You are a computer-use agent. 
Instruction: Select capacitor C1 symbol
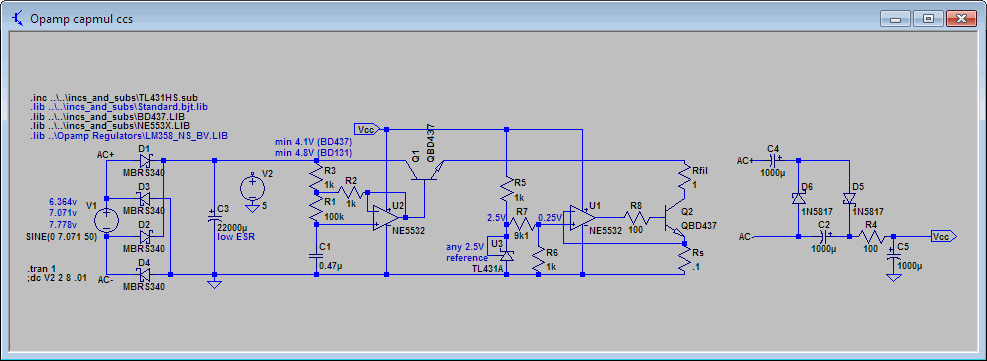pyautogui.click(x=315, y=255)
